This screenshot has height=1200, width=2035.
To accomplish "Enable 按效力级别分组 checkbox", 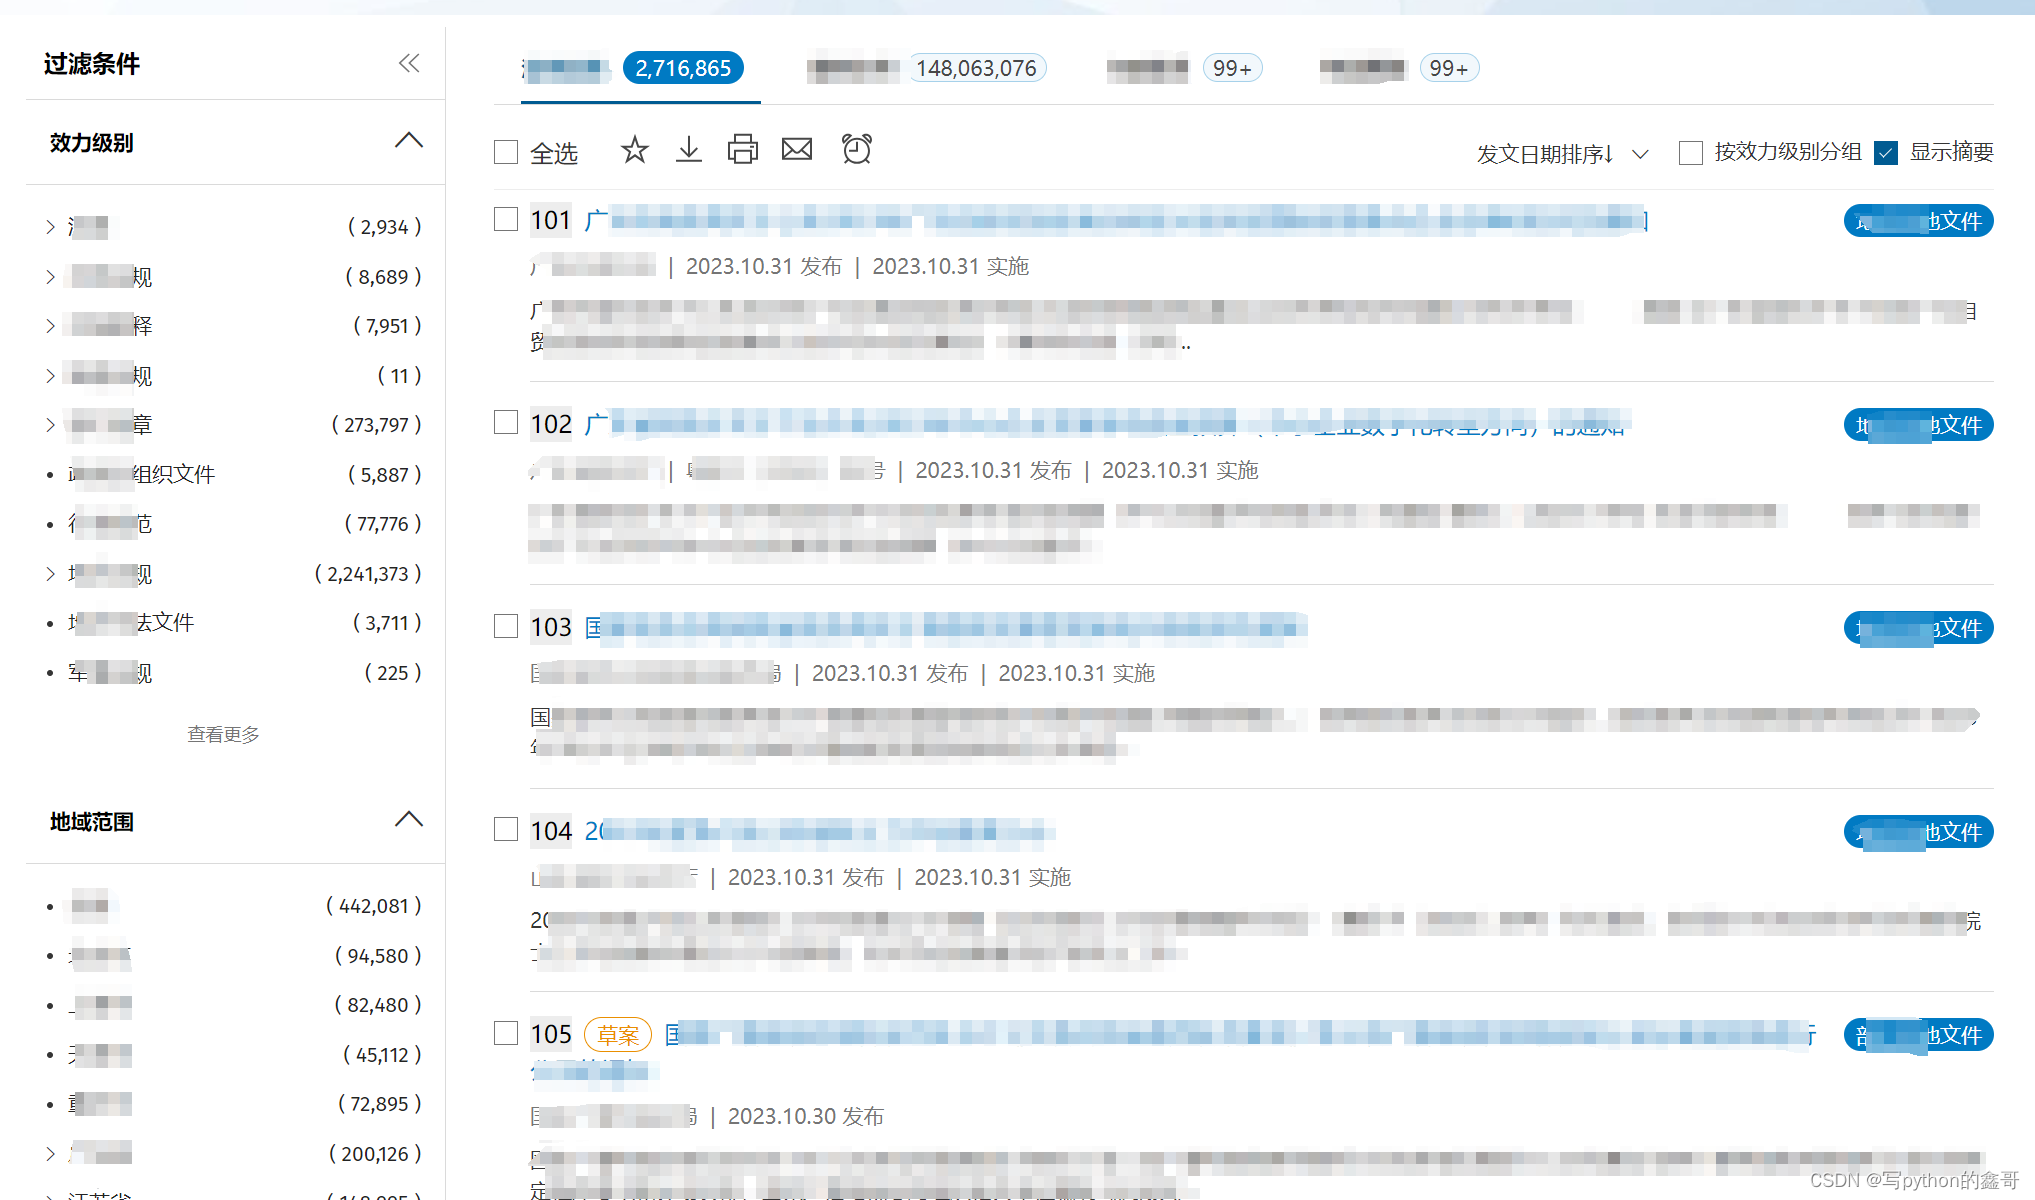I will point(1691,153).
